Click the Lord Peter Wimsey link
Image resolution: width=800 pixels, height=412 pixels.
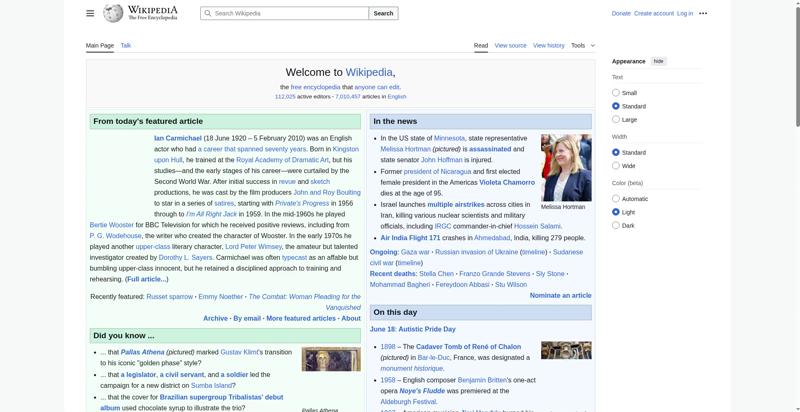253,247
